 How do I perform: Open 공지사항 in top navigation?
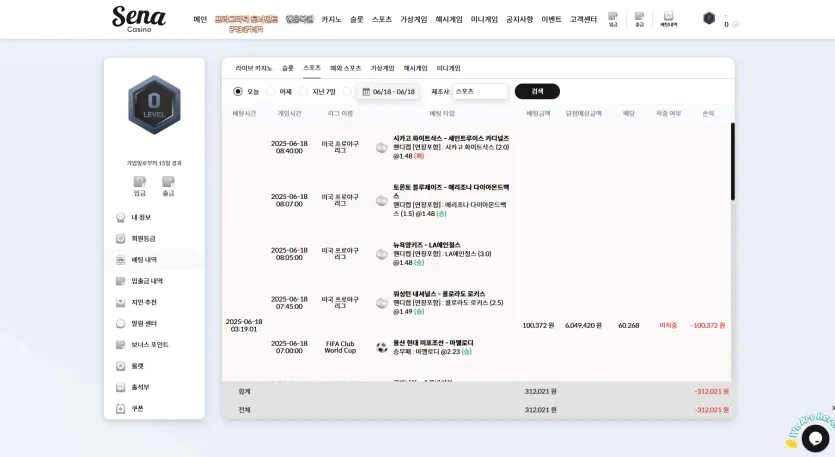coord(519,19)
